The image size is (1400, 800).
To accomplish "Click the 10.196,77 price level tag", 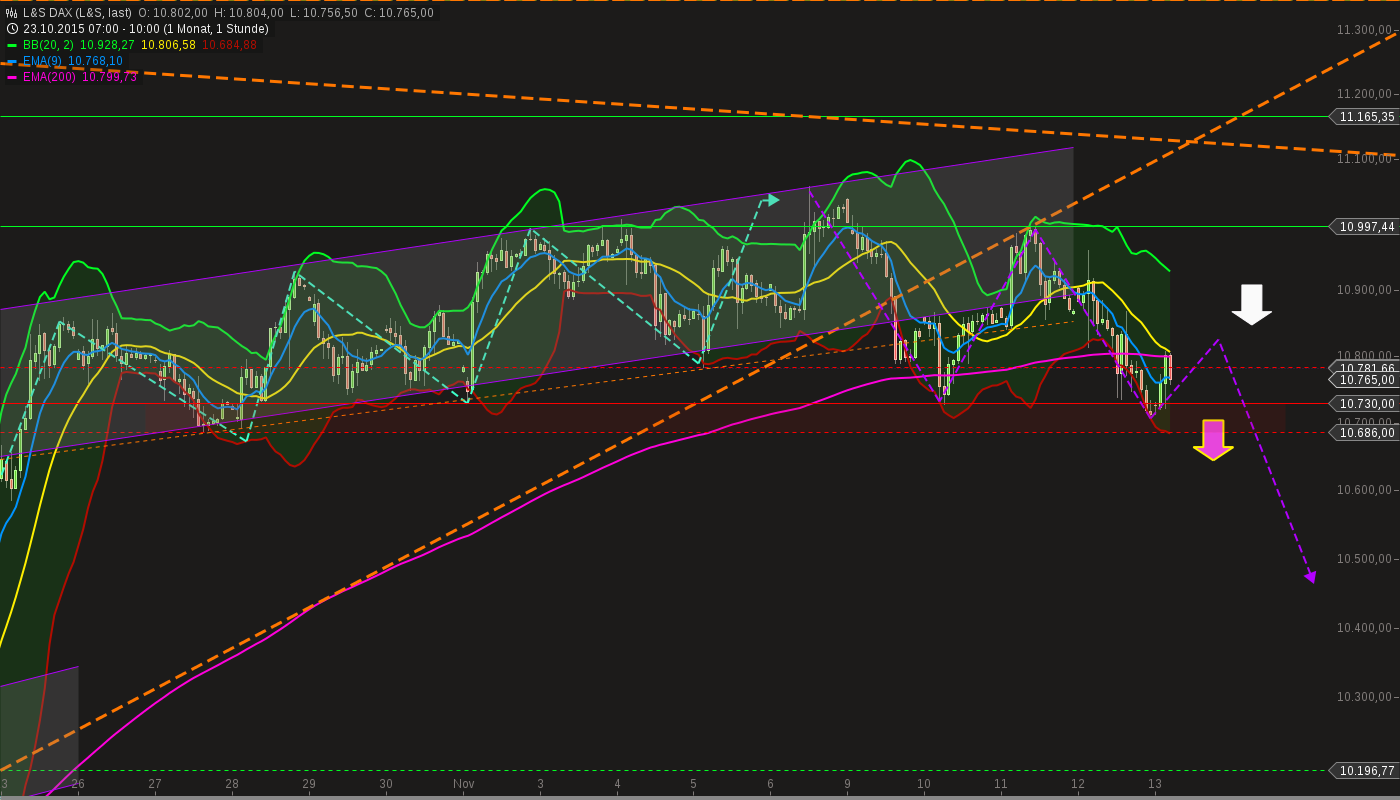I will [1366, 771].
